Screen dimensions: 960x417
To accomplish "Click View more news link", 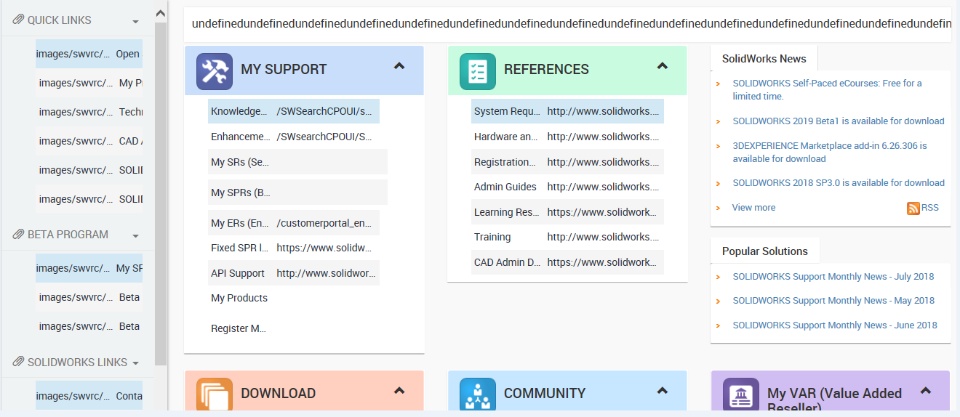I will coord(753,208).
